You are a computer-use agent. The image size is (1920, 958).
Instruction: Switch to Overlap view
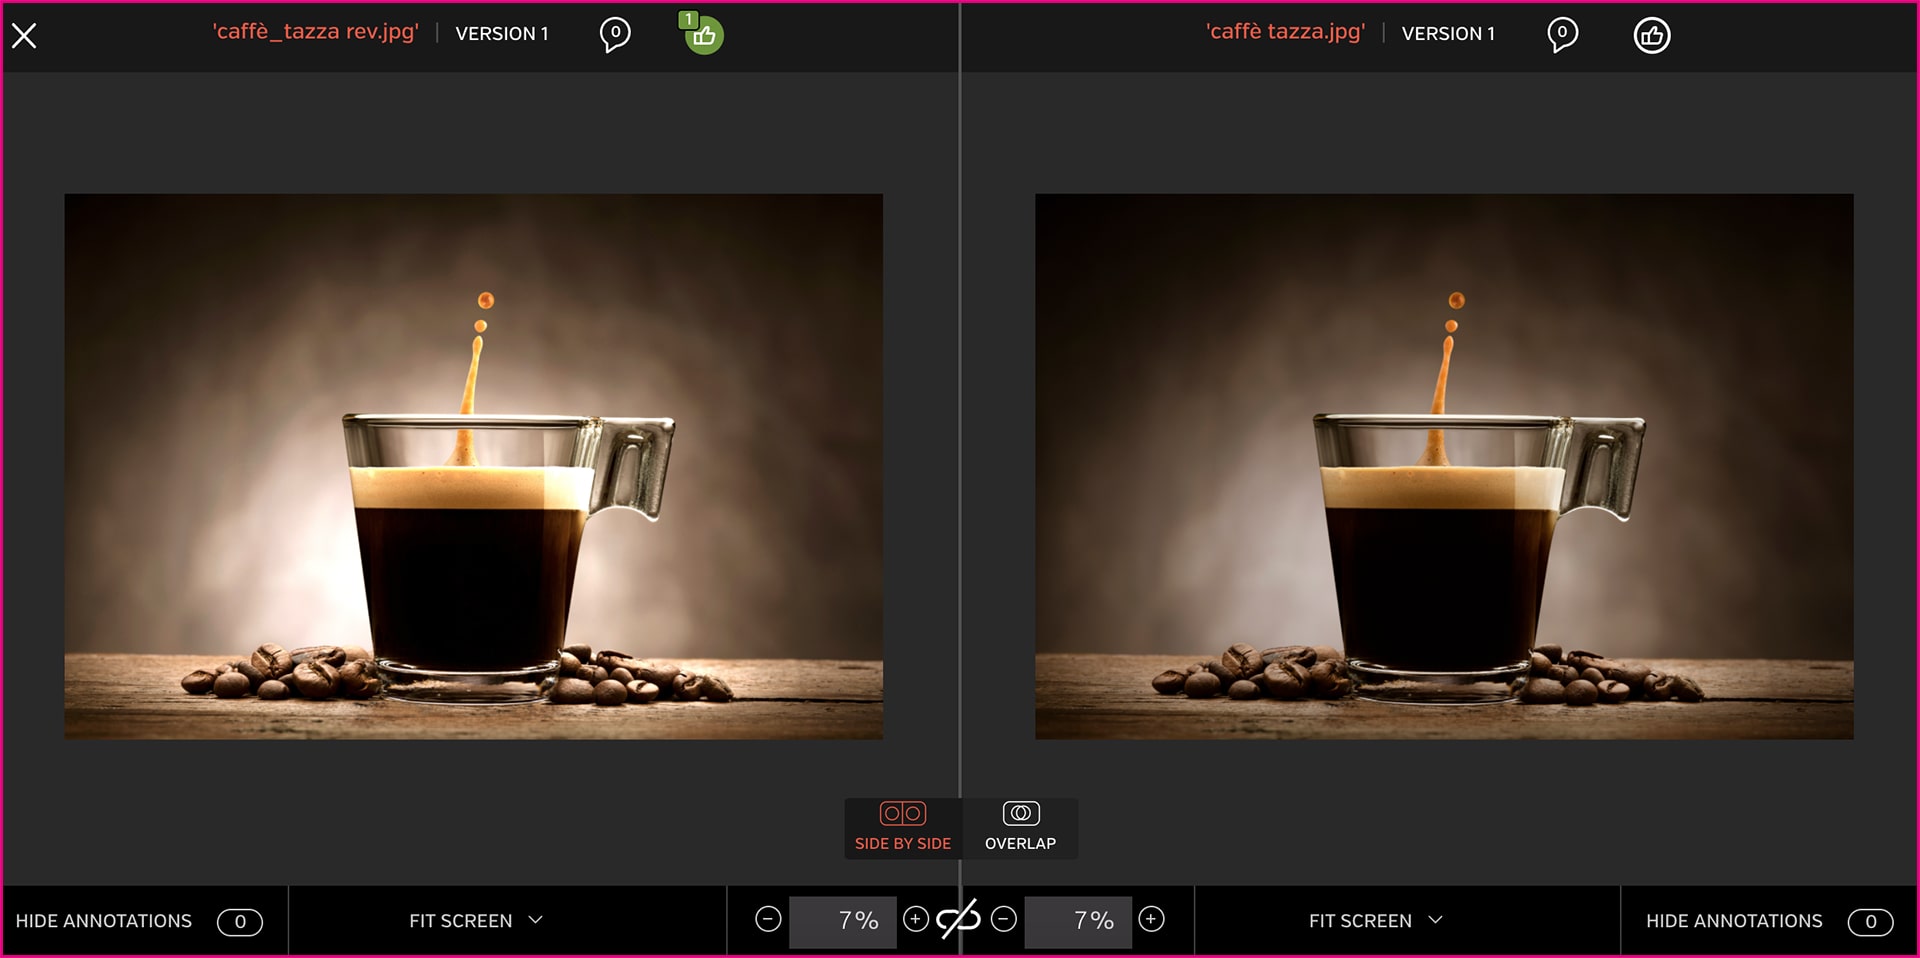(x=1020, y=827)
